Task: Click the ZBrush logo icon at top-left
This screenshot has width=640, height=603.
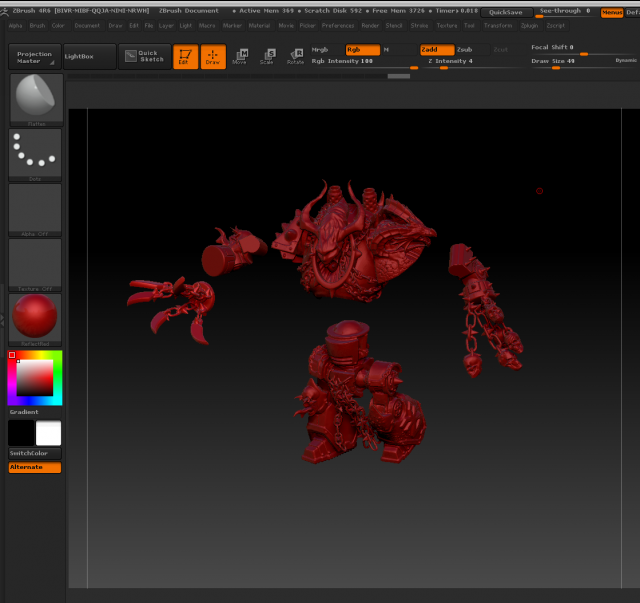Action: tap(4, 12)
